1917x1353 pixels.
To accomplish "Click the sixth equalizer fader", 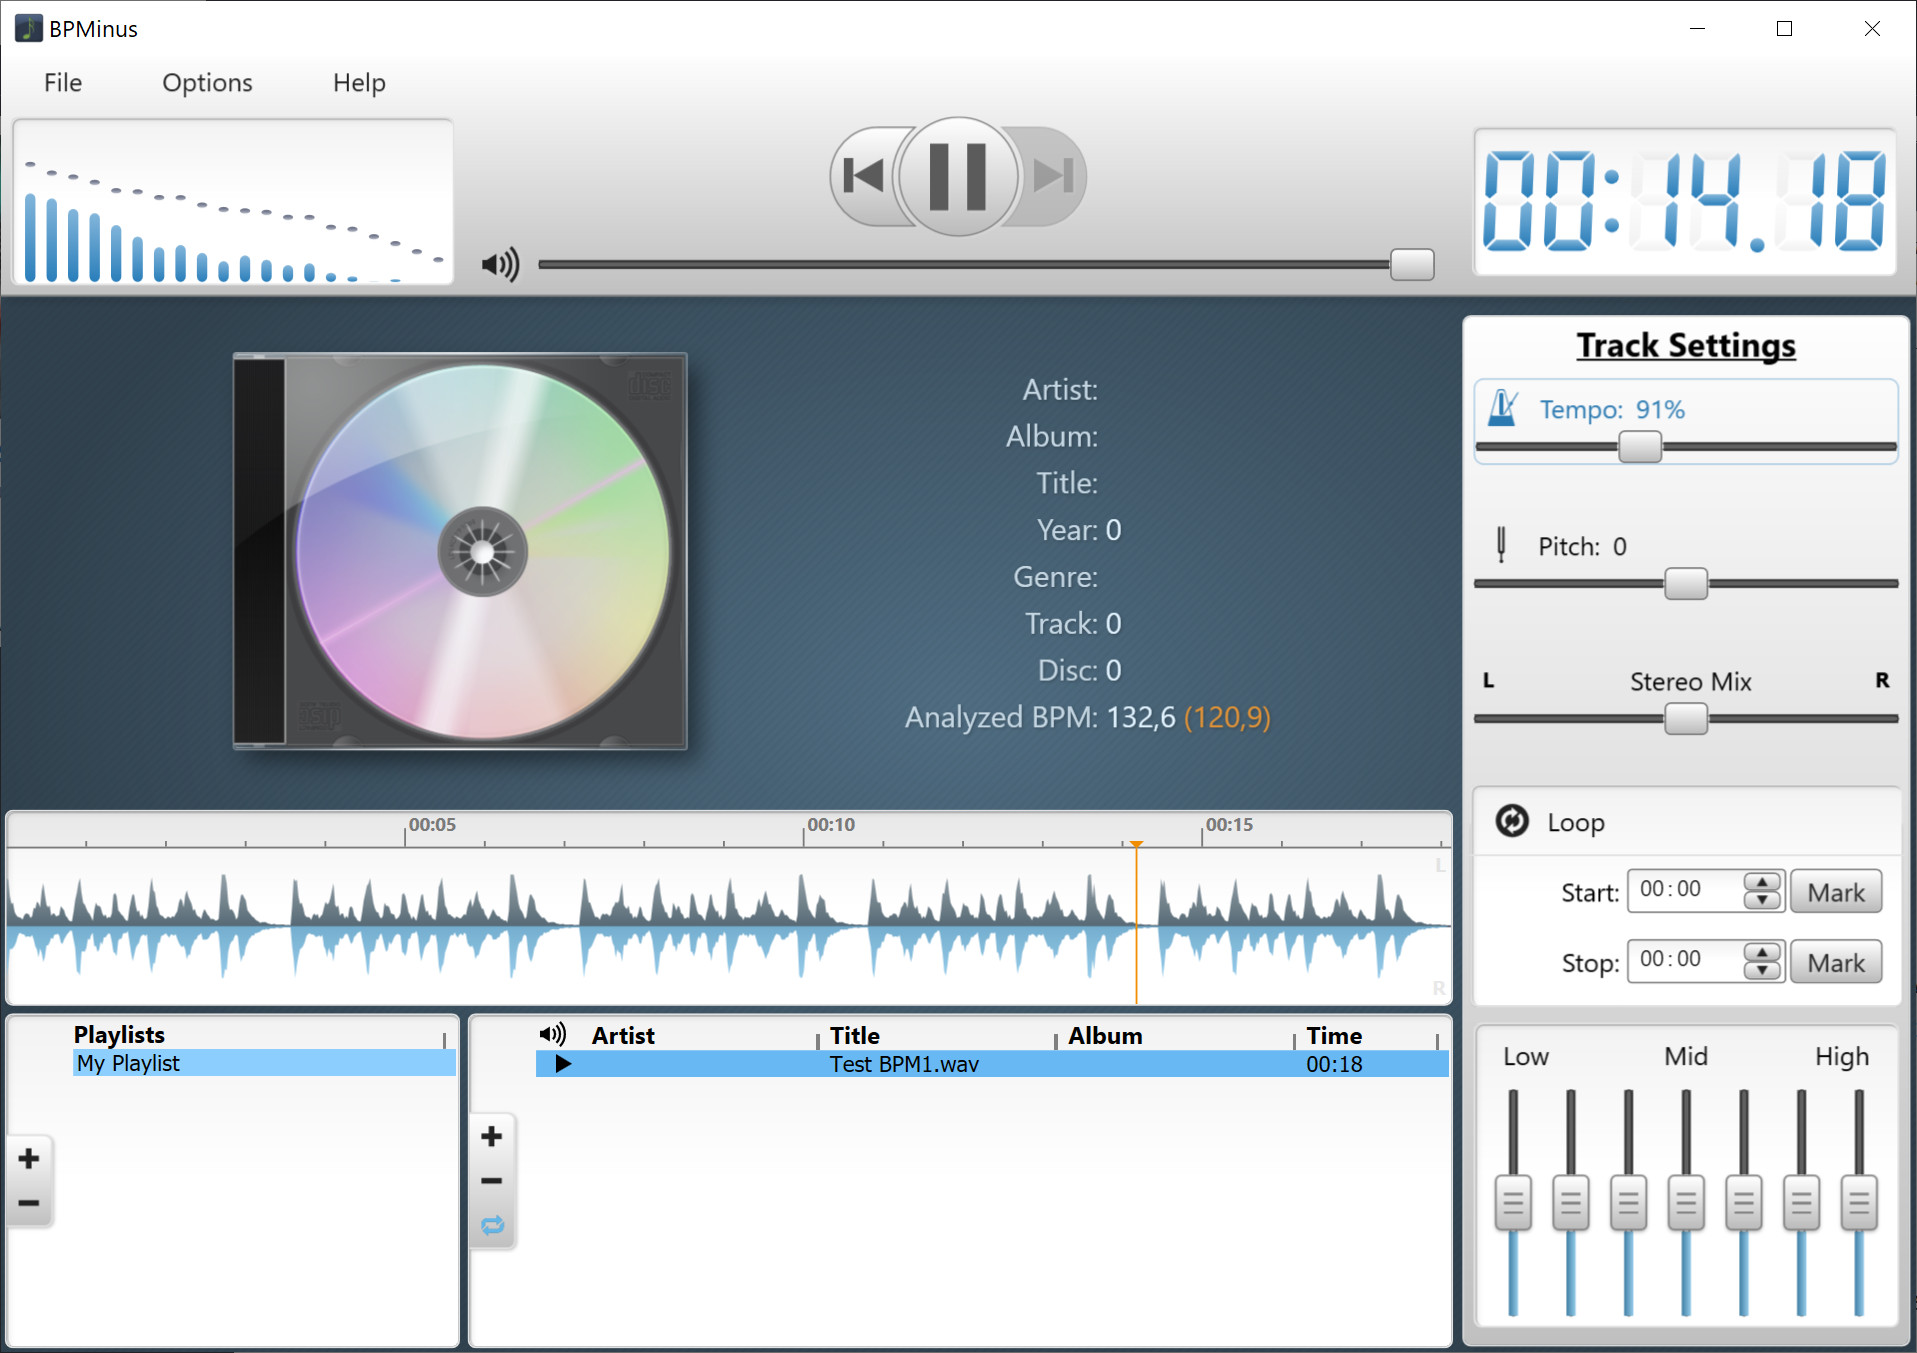I will [x=1801, y=1203].
